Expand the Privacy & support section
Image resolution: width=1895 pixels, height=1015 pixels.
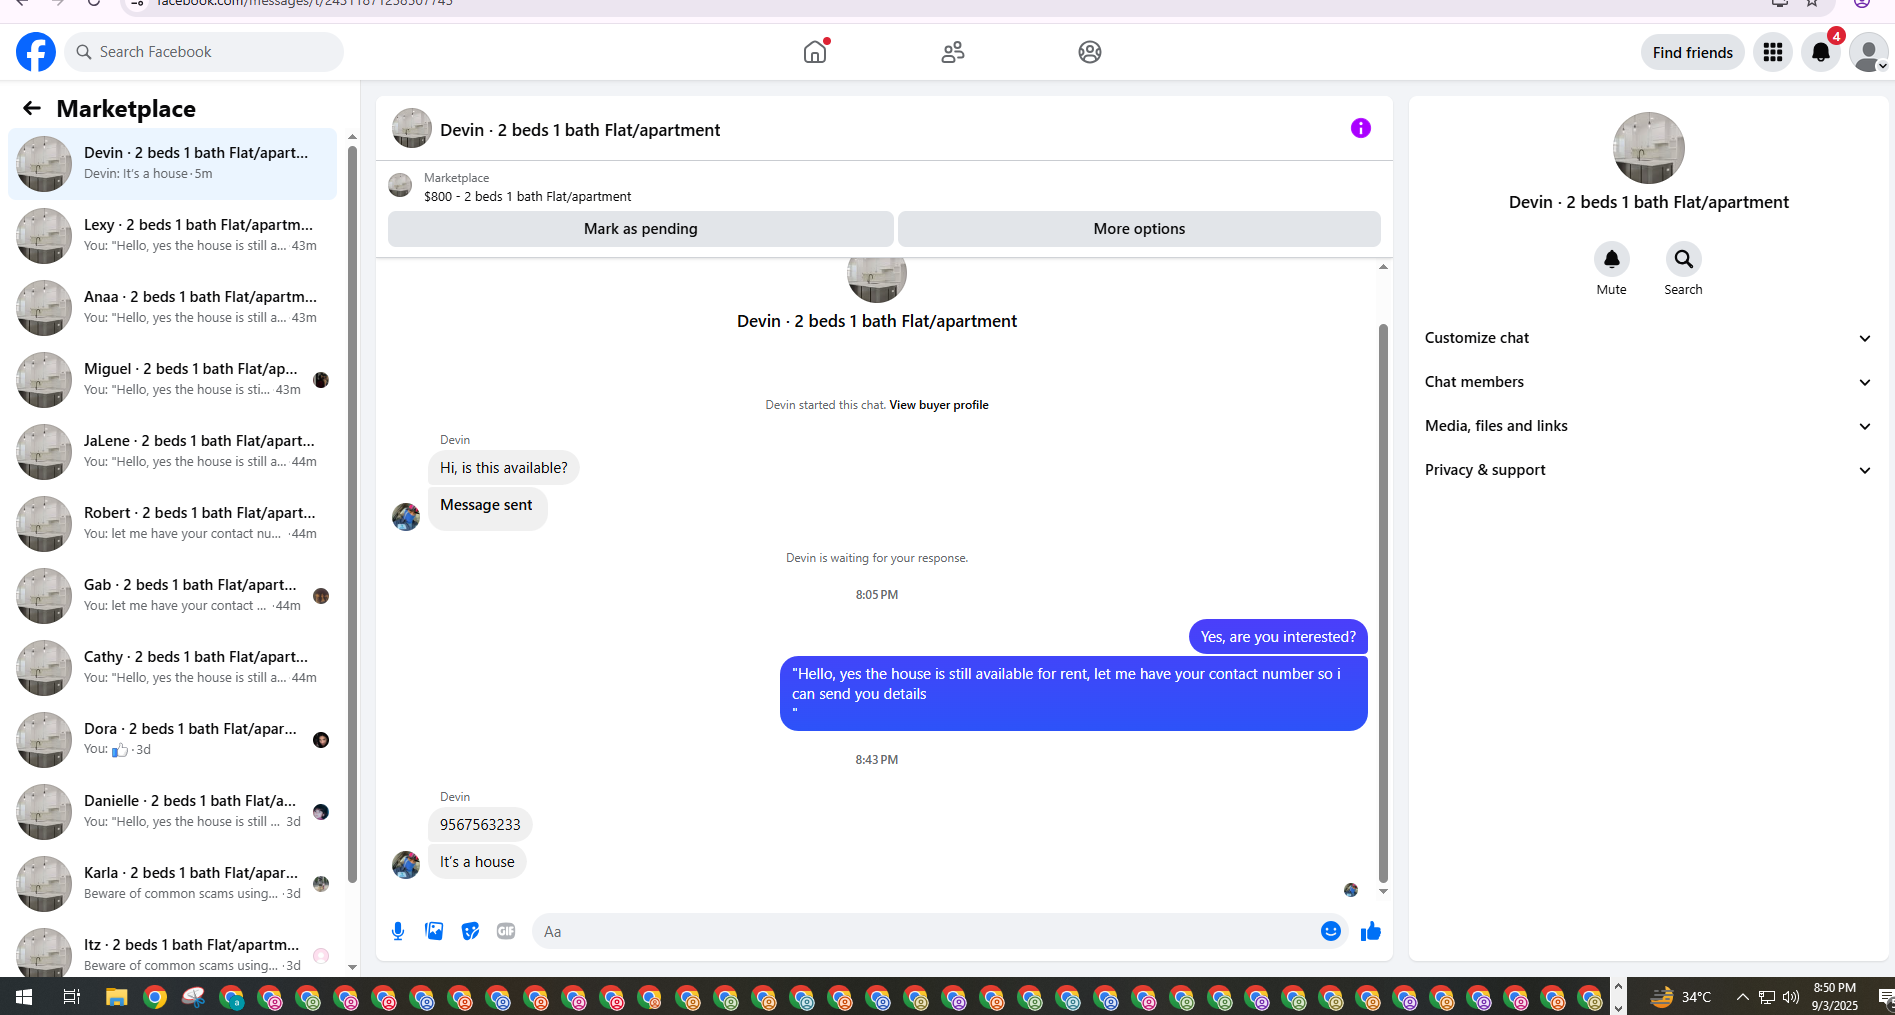click(1648, 470)
